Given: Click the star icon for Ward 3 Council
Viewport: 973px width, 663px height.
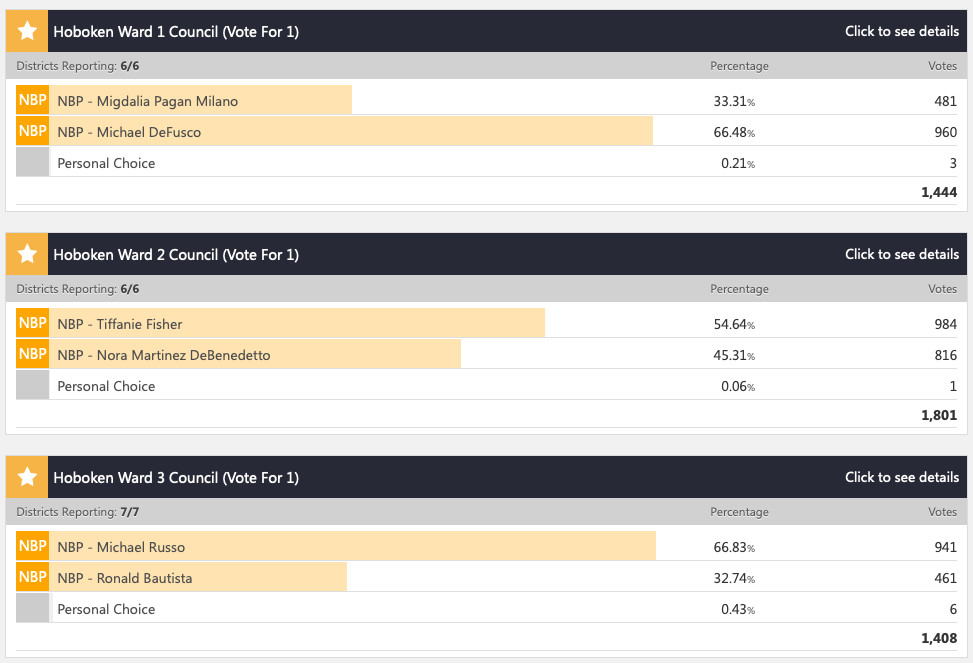Looking at the screenshot, I should click(27, 477).
